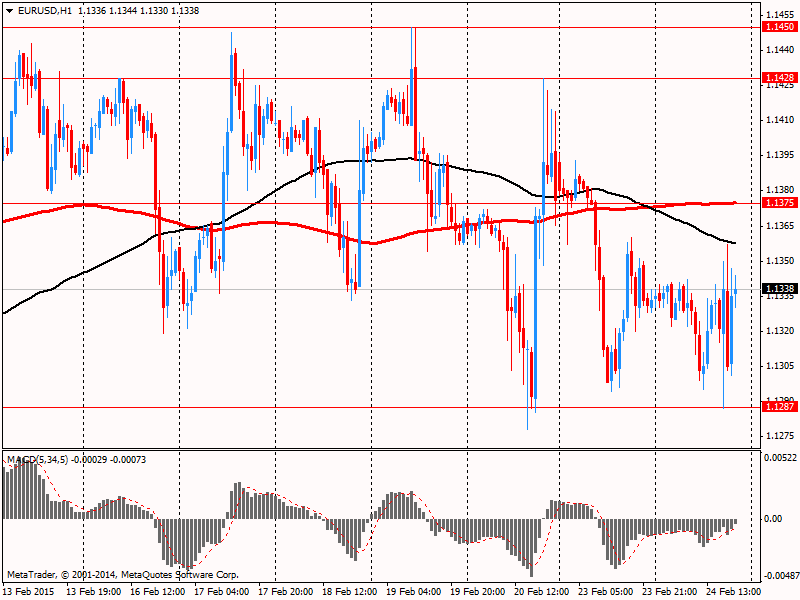Click the 1.1320 price axis value
800x600 pixels.
click(778, 330)
